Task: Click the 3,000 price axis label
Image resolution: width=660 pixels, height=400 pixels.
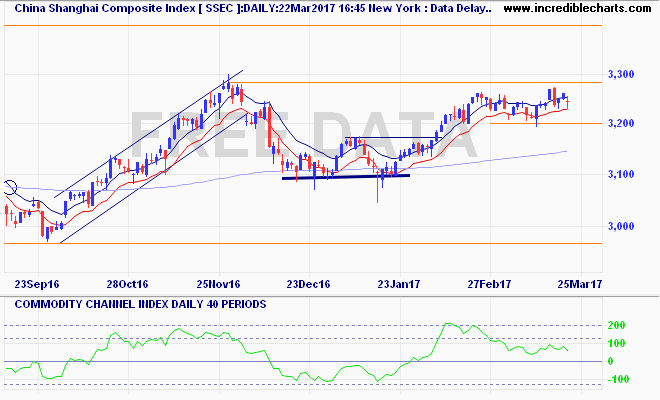Action: point(621,226)
